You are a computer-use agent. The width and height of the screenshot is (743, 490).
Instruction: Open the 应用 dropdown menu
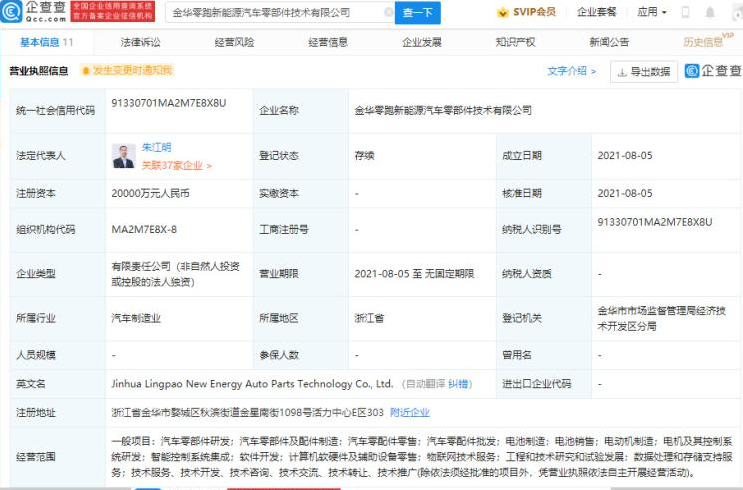click(x=651, y=12)
